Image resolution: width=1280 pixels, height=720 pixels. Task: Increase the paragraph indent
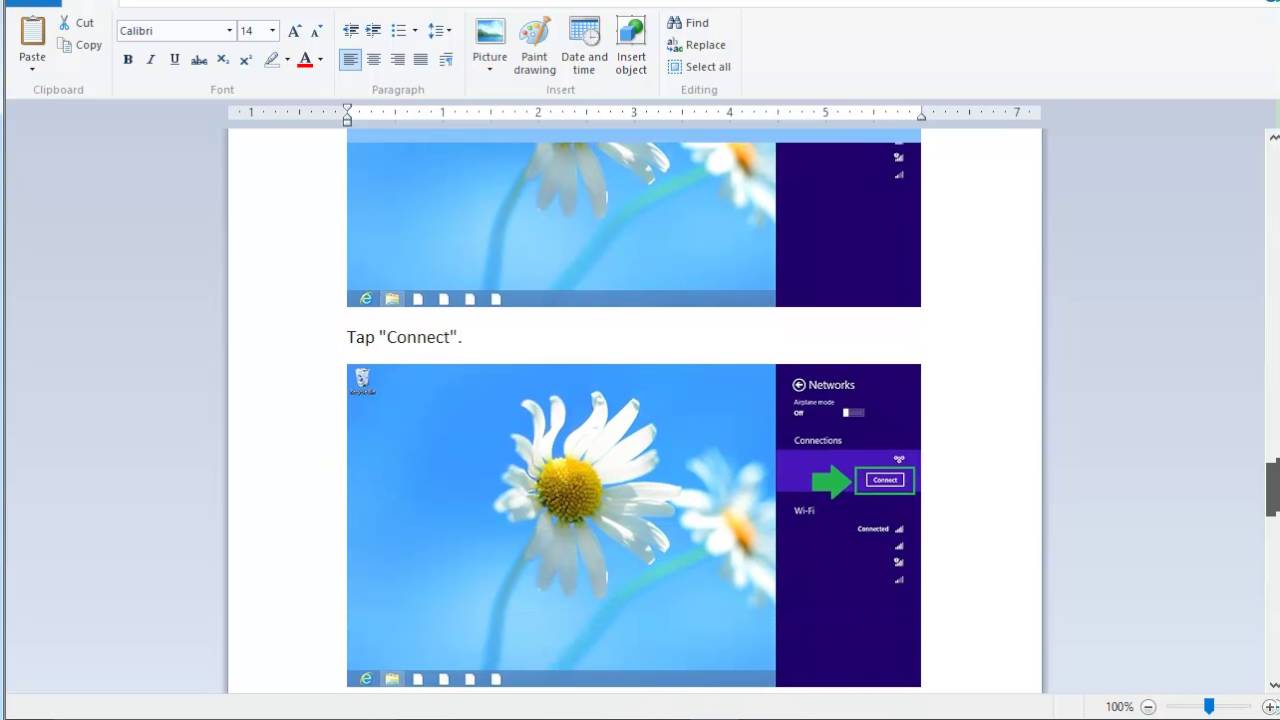373,31
